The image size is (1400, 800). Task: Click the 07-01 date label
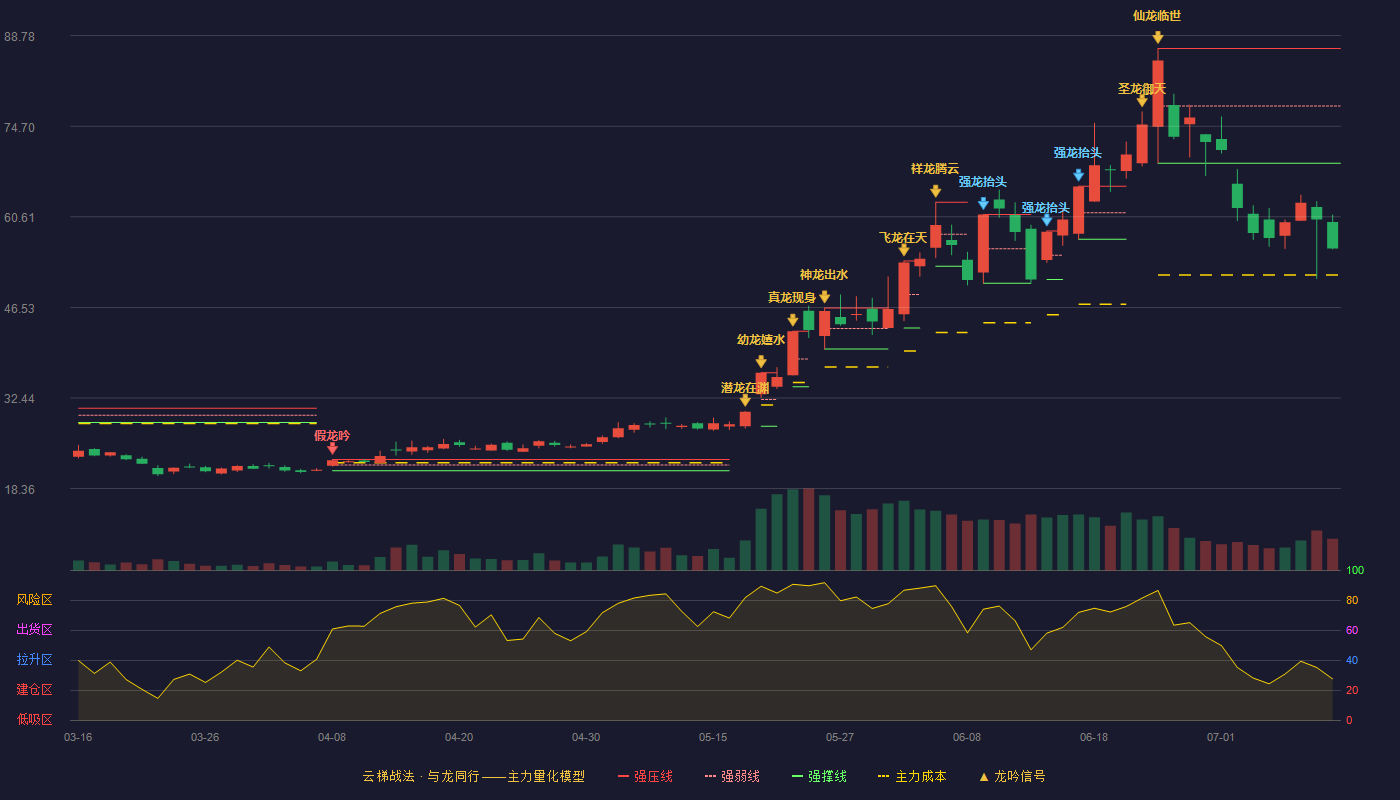1221,737
